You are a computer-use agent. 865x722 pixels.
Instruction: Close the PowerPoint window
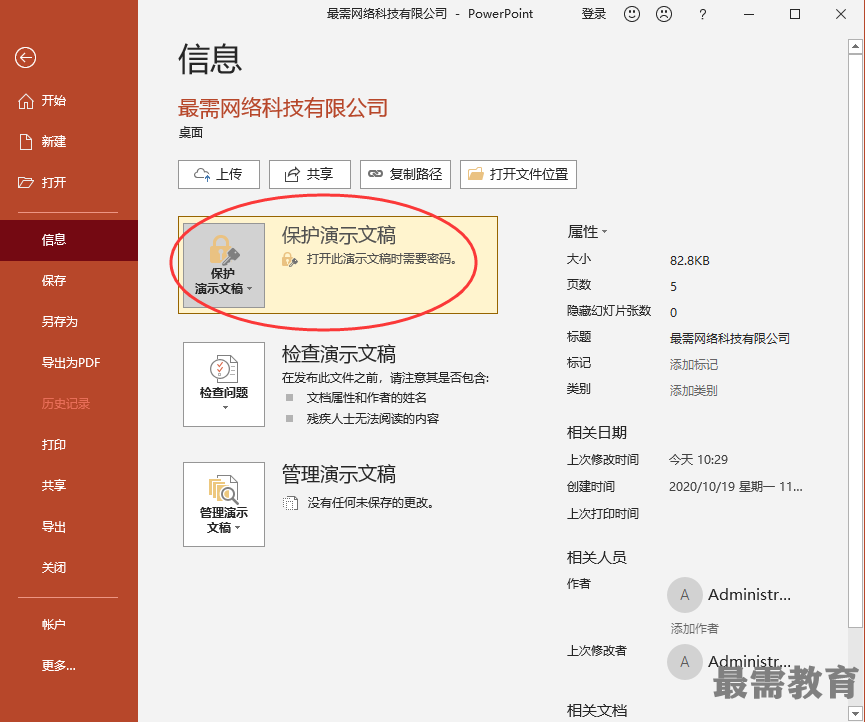[841, 14]
